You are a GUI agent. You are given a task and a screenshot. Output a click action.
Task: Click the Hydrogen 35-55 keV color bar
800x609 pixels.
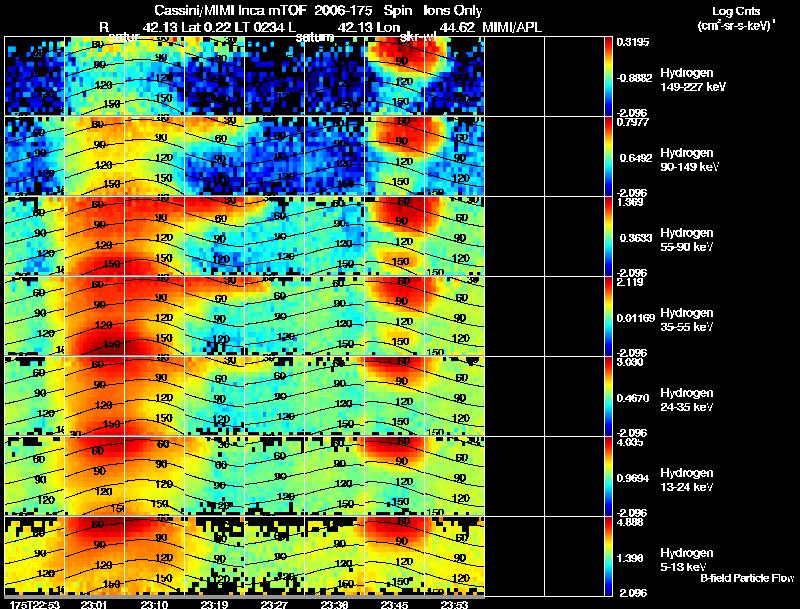[x=608, y=316]
